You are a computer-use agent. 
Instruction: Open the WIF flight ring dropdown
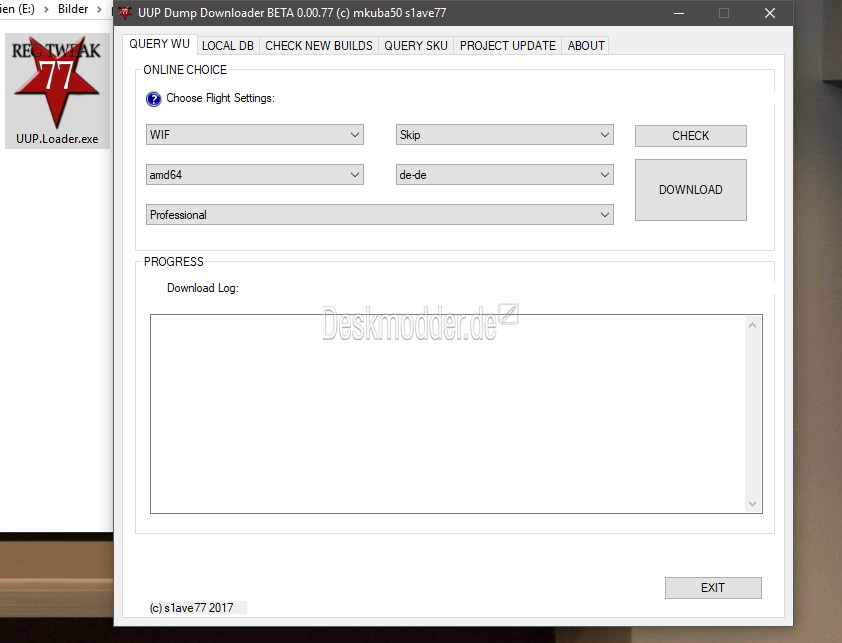click(255, 135)
